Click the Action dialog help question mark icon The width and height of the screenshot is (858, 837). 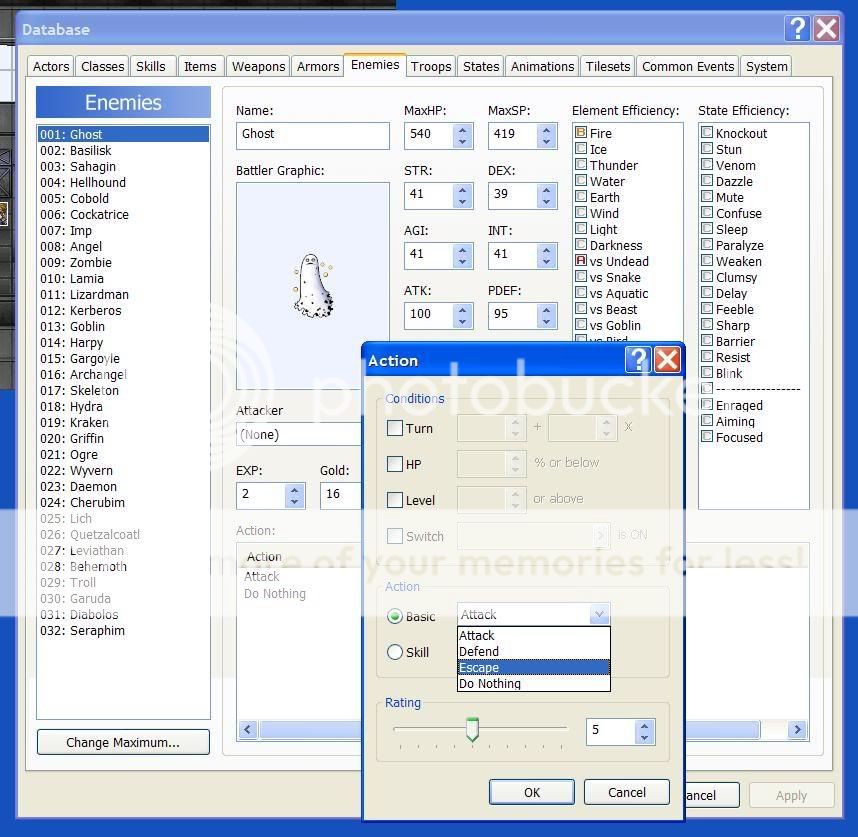coord(637,360)
